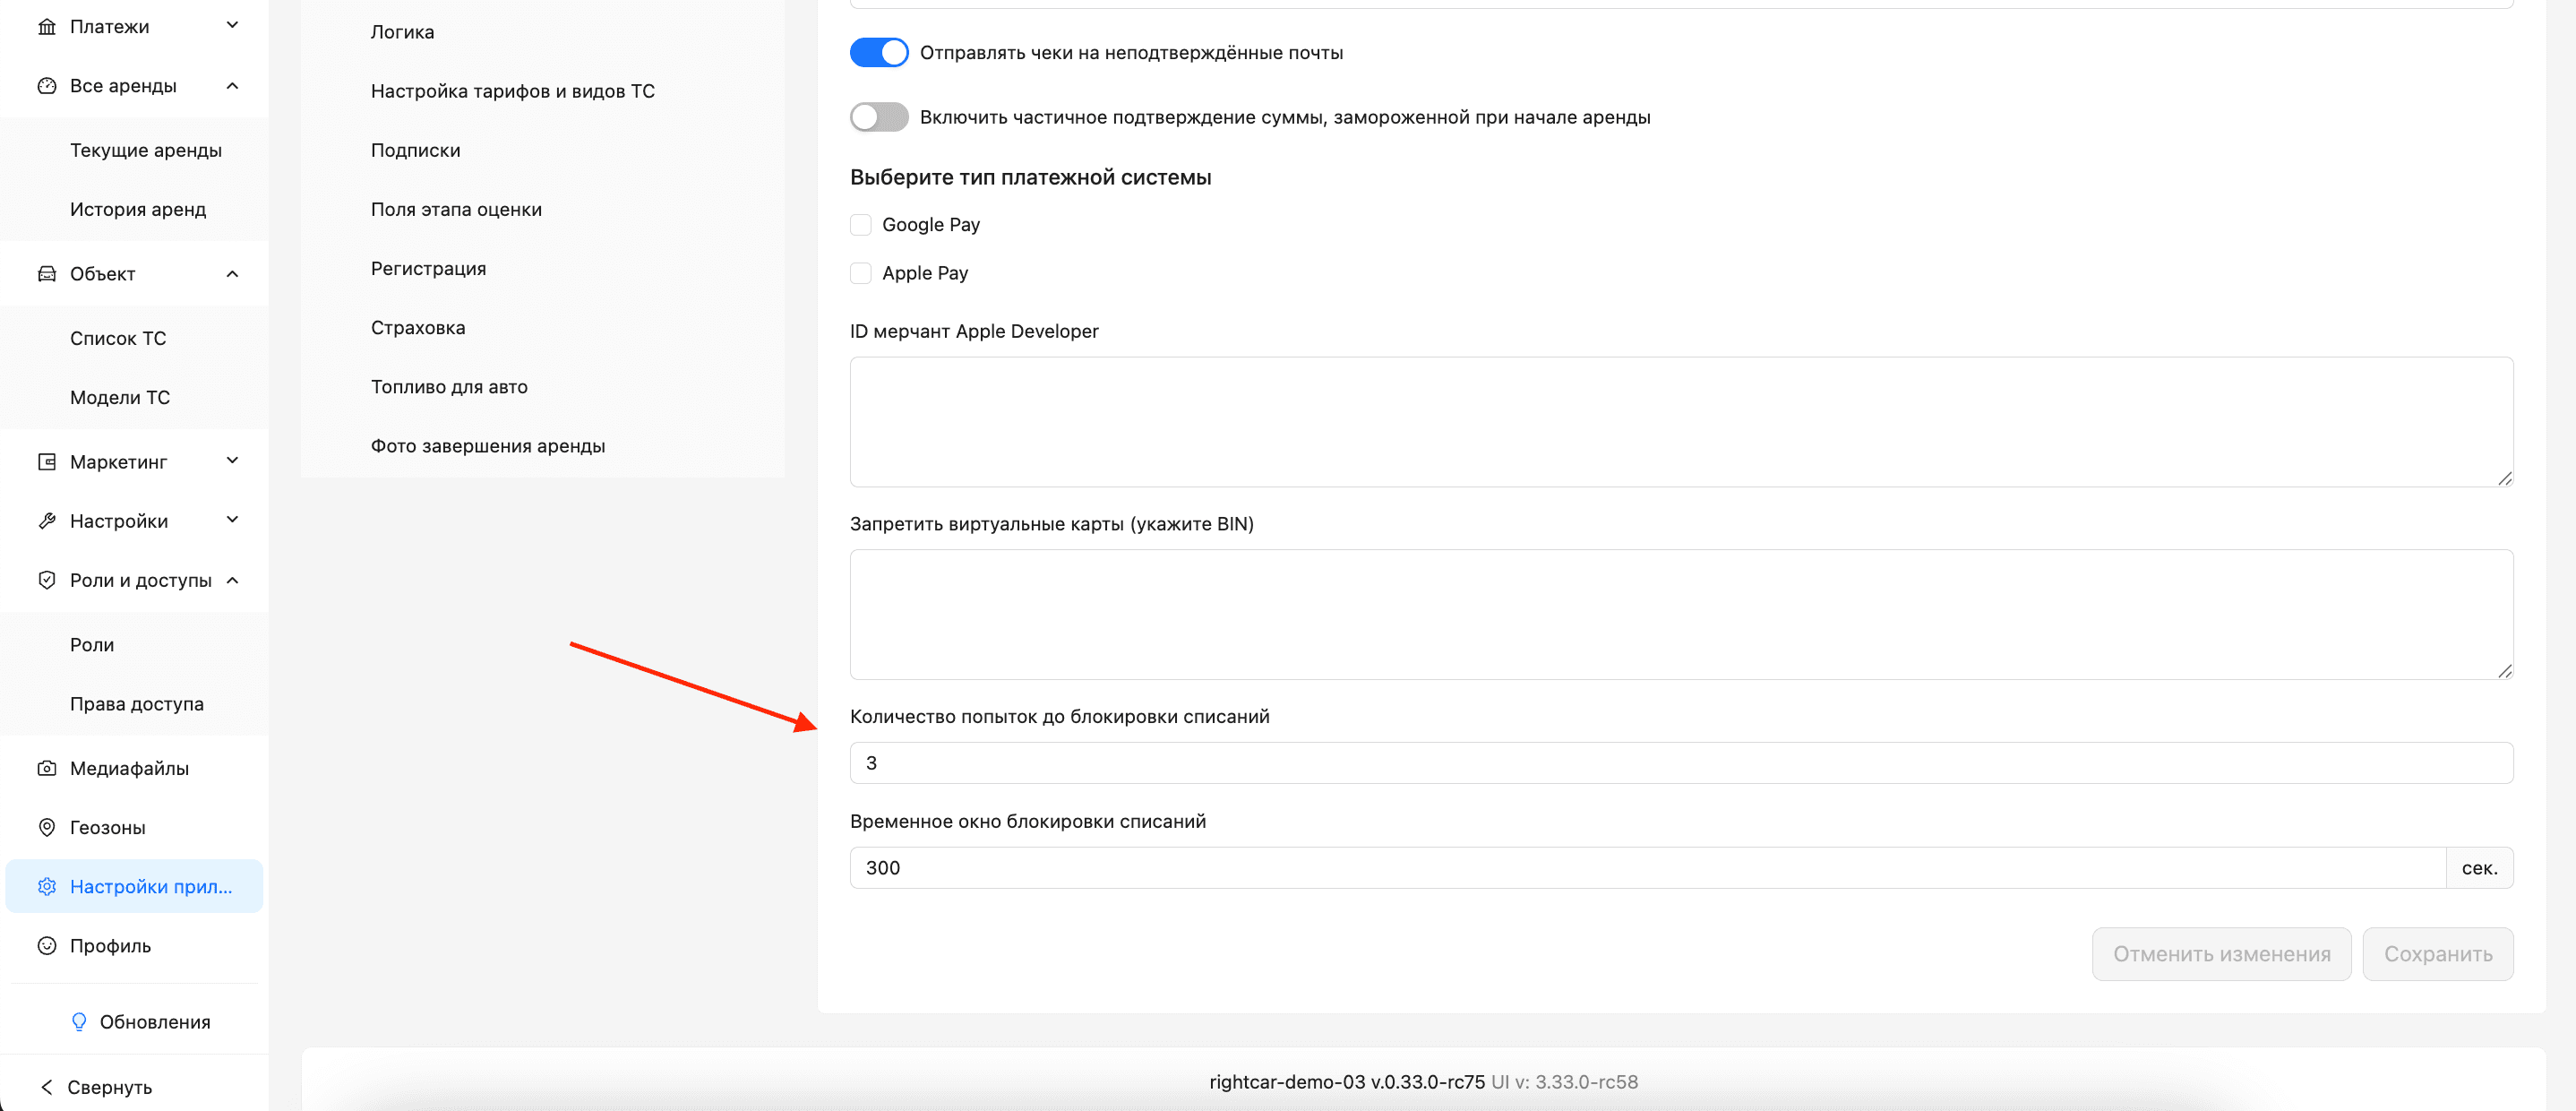Open the Подписки settings section
The height and width of the screenshot is (1111, 2576).
click(x=415, y=150)
